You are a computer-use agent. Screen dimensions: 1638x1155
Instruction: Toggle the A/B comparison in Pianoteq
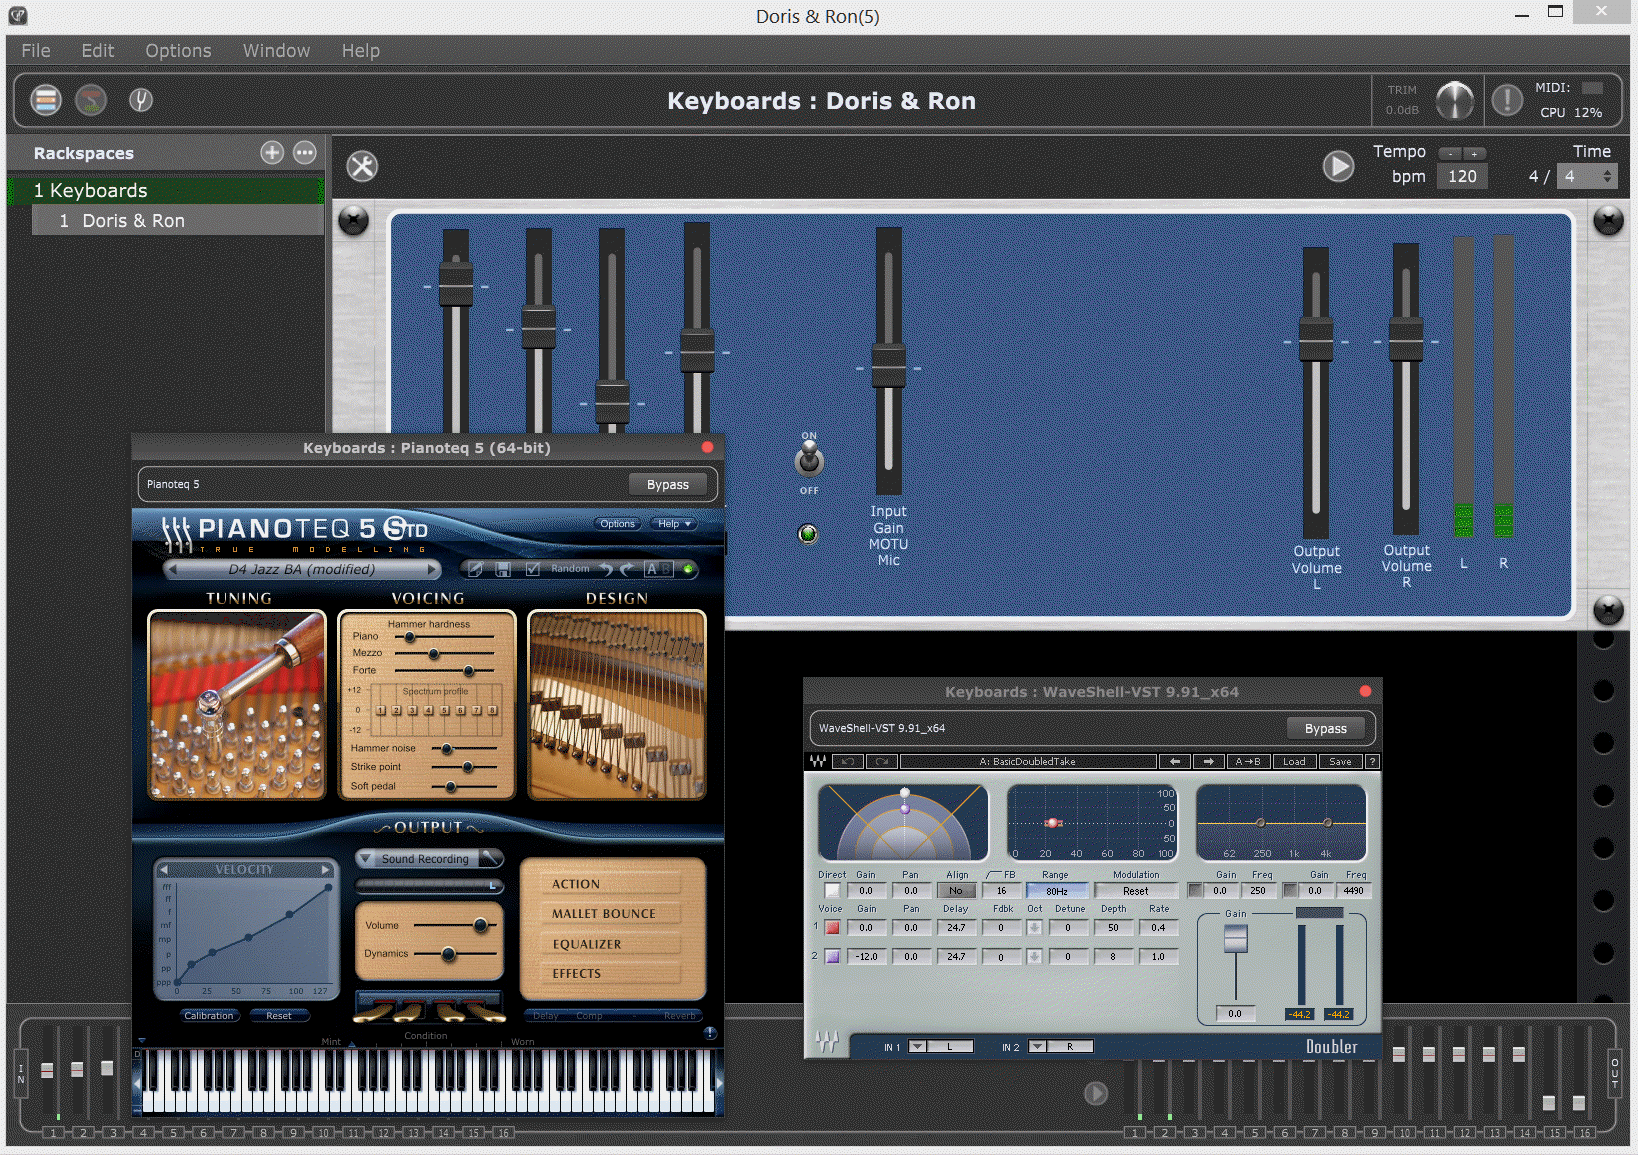(x=657, y=568)
